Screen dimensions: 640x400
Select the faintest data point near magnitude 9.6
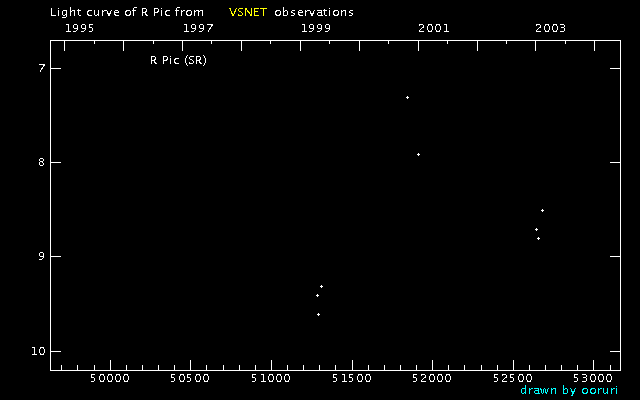coord(318,314)
